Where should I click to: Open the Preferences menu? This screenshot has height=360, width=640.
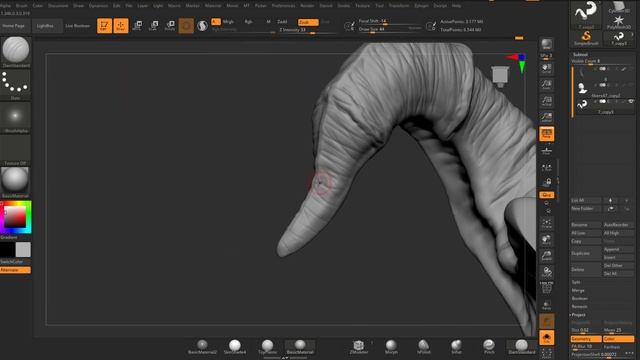coord(283,6)
